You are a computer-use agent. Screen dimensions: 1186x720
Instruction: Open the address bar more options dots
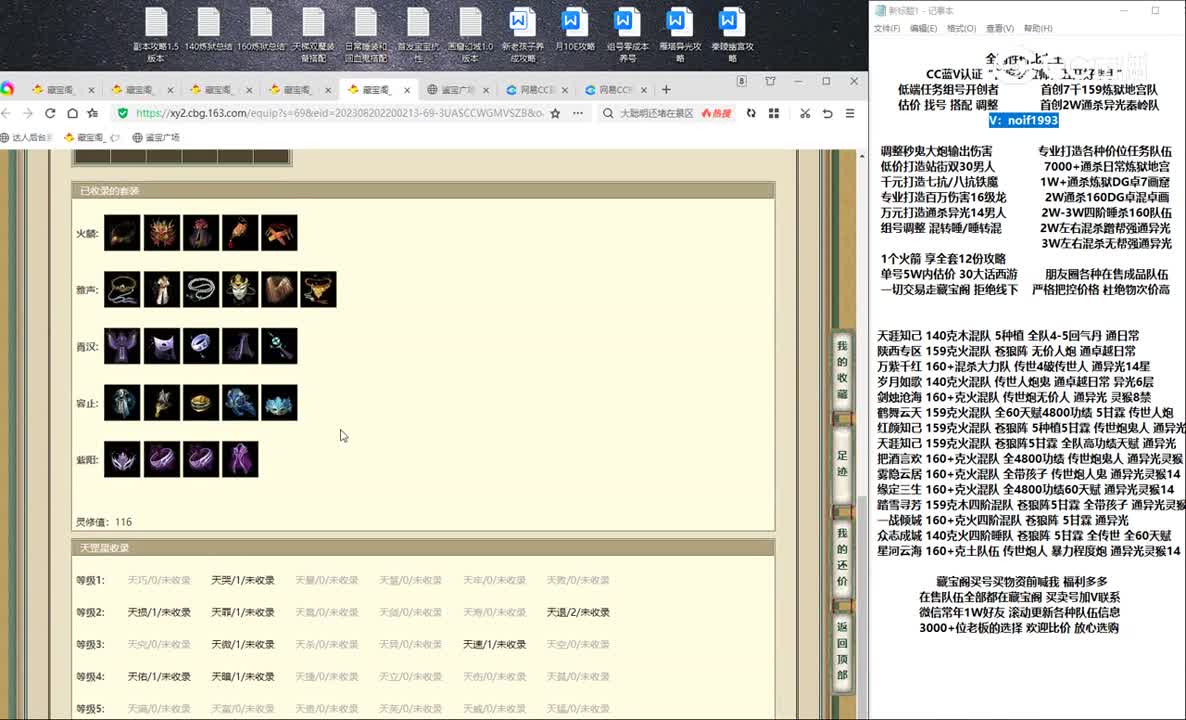(578, 113)
